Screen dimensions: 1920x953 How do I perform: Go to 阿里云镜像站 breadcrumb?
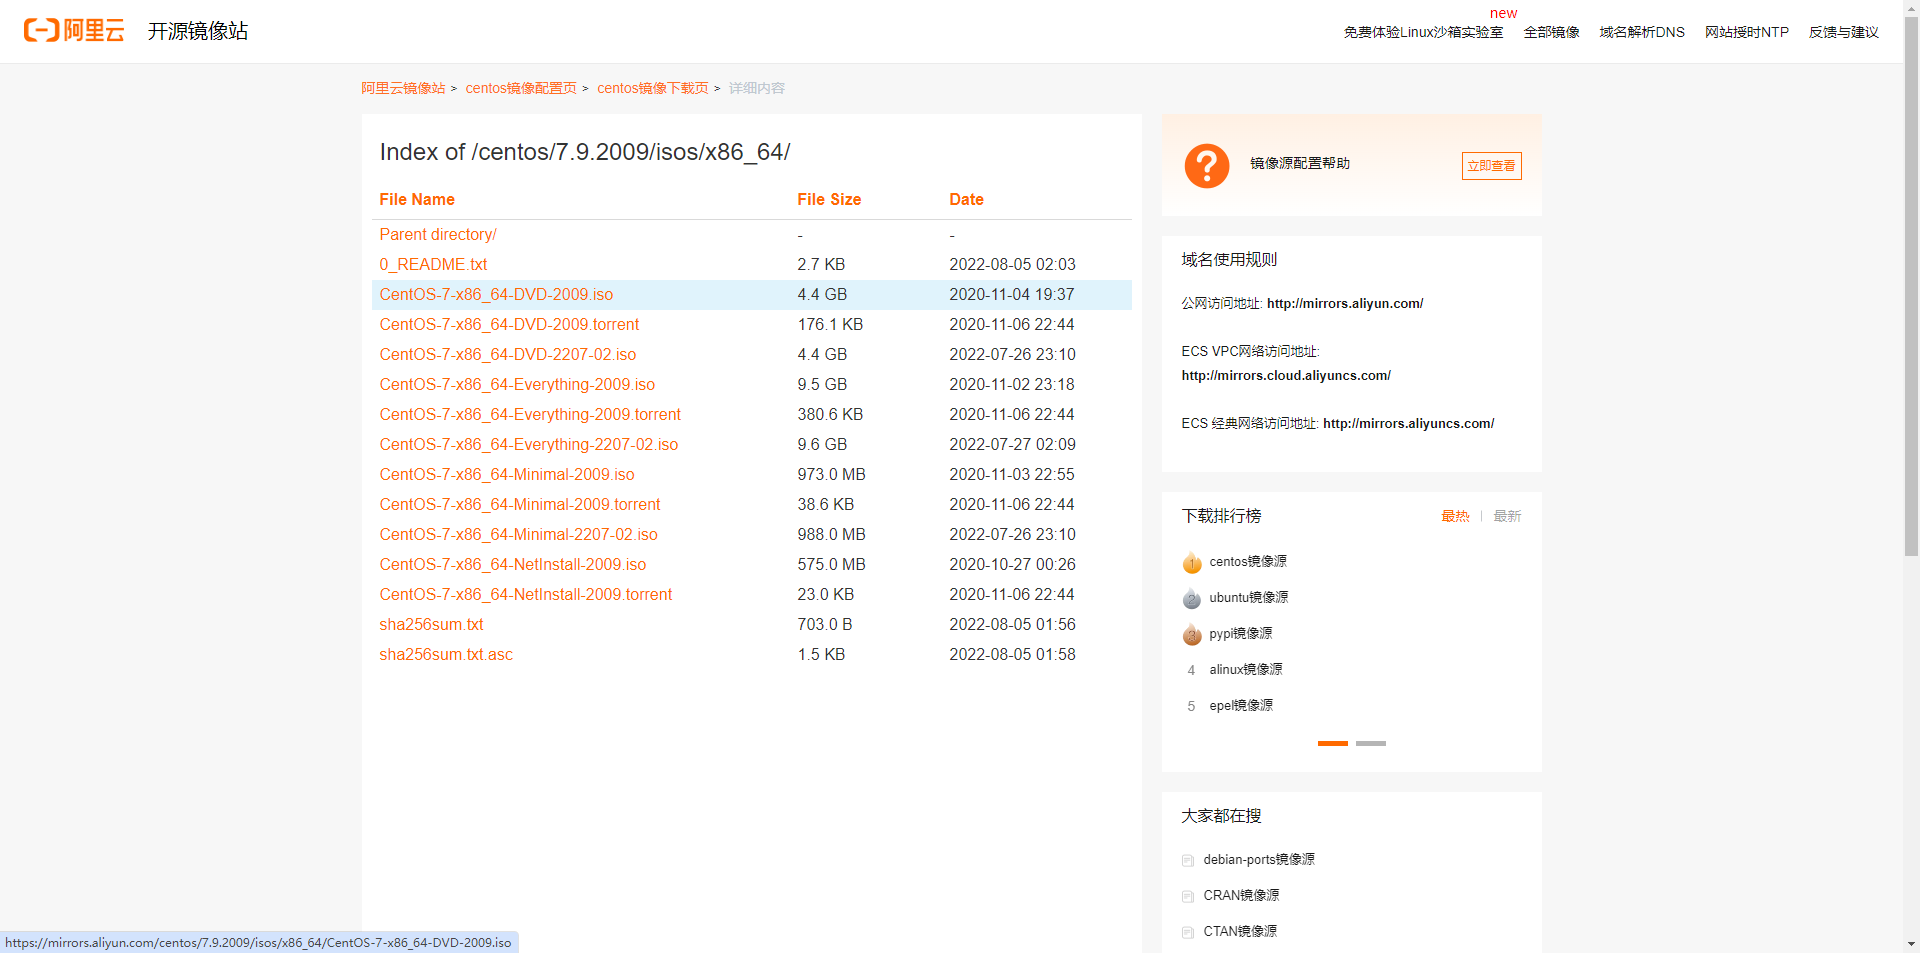(403, 88)
